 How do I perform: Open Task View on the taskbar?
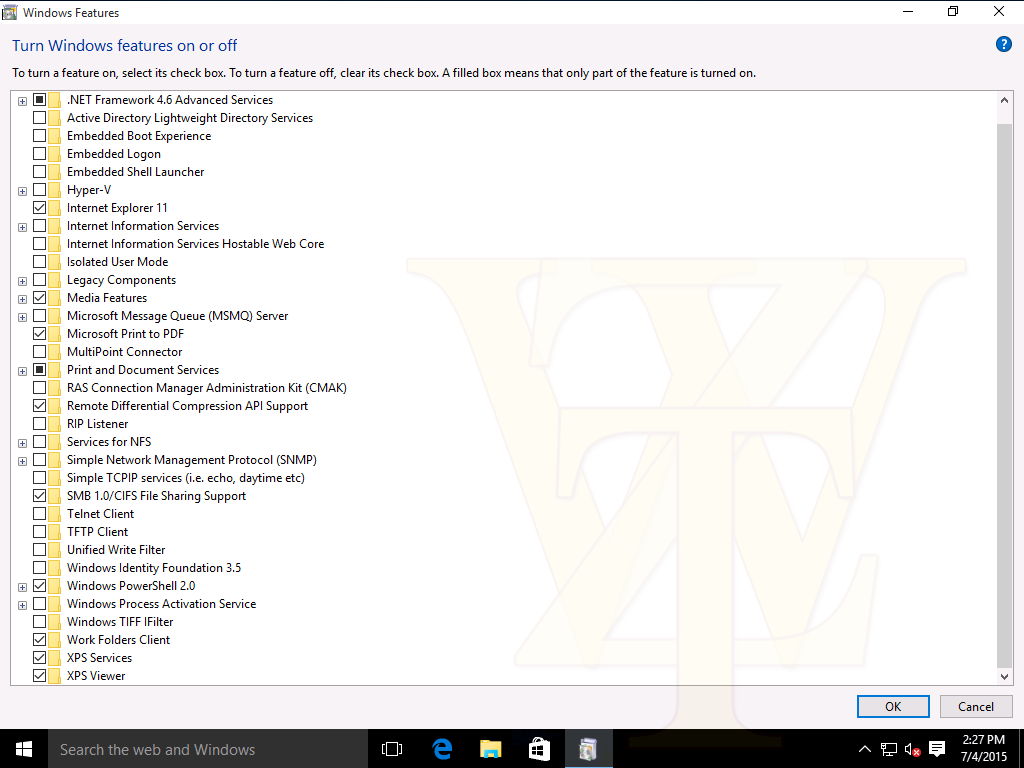pyautogui.click(x=392, y=749)
